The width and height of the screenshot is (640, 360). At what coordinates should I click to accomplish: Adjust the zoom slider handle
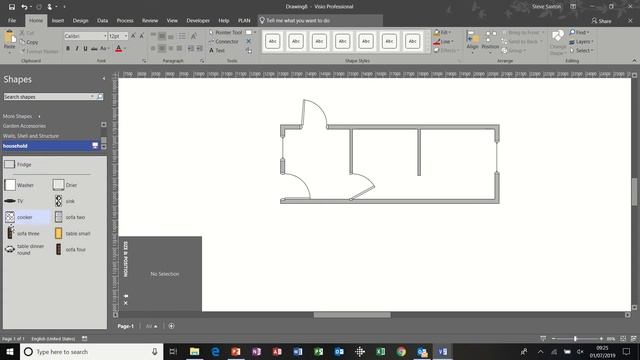point(575,339)
